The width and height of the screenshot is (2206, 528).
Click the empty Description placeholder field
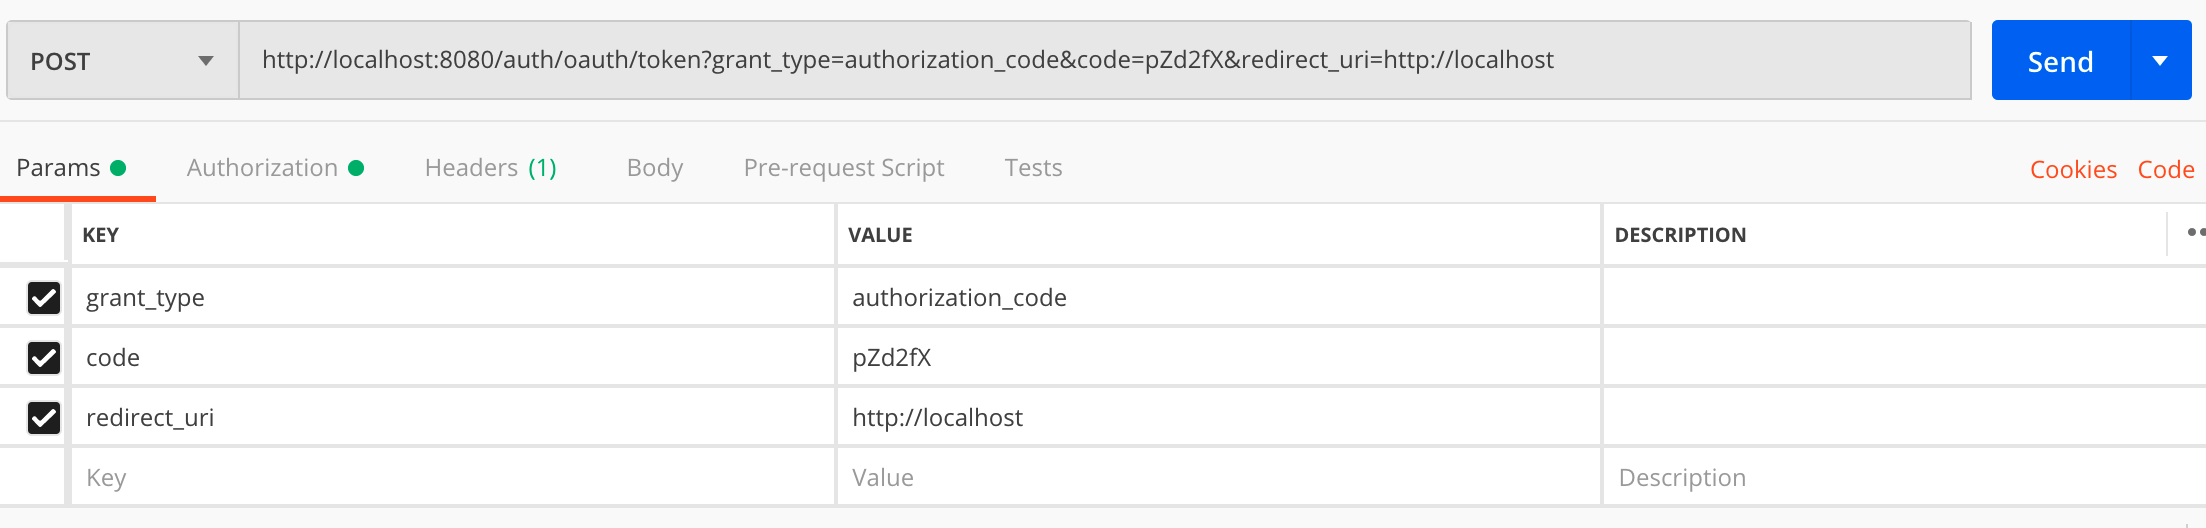coord(1900,478)
